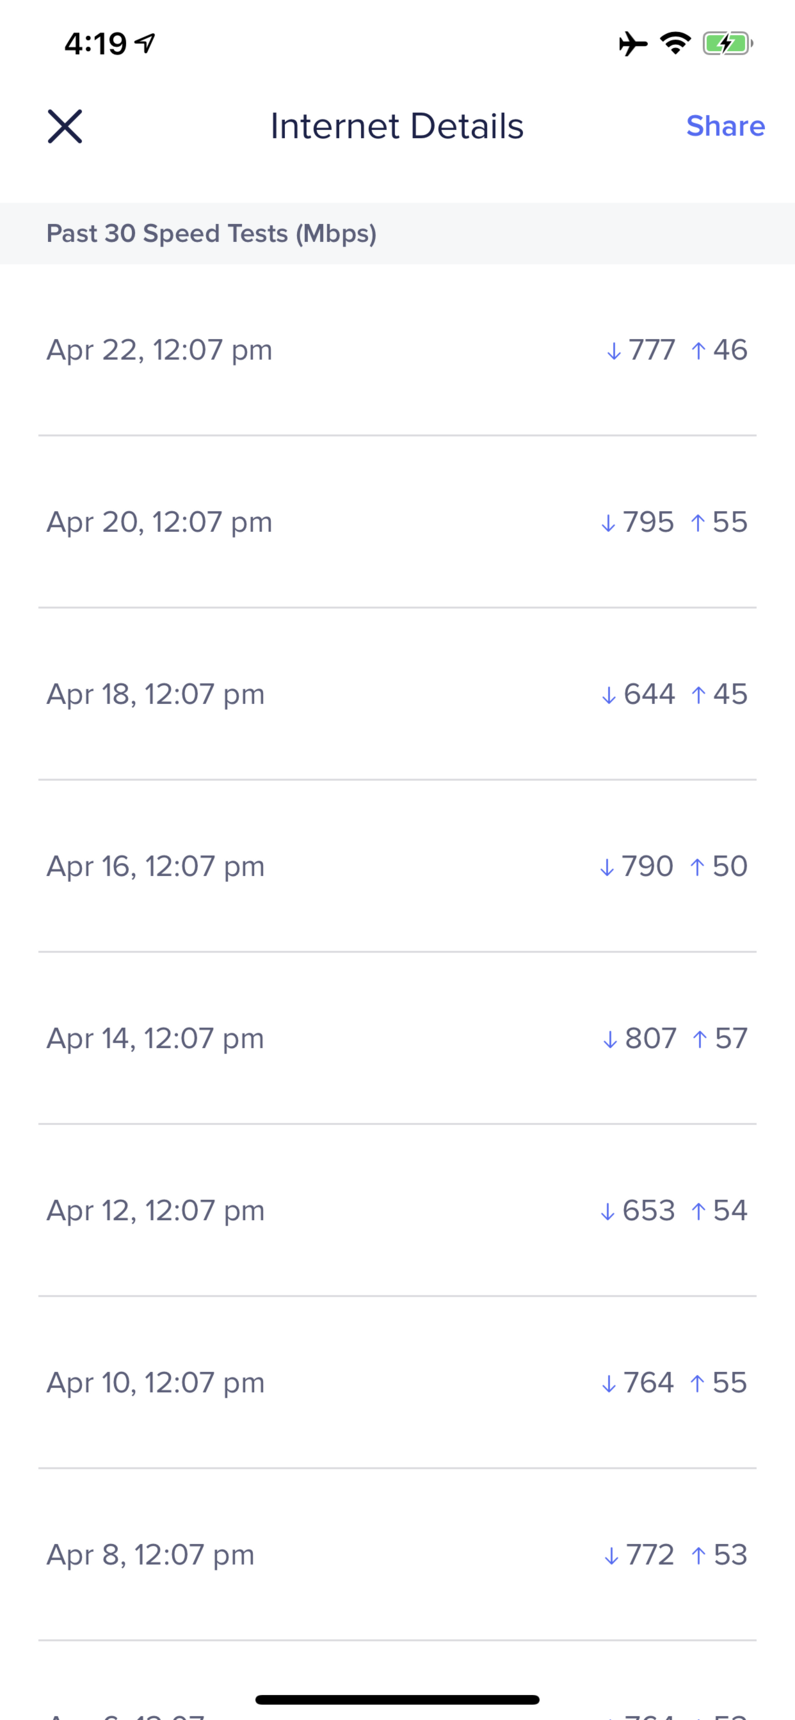Viewport: 795px width, 1720px height.
Task: Tap the upload arrow beside 53
Action: tap(699, 1556)
